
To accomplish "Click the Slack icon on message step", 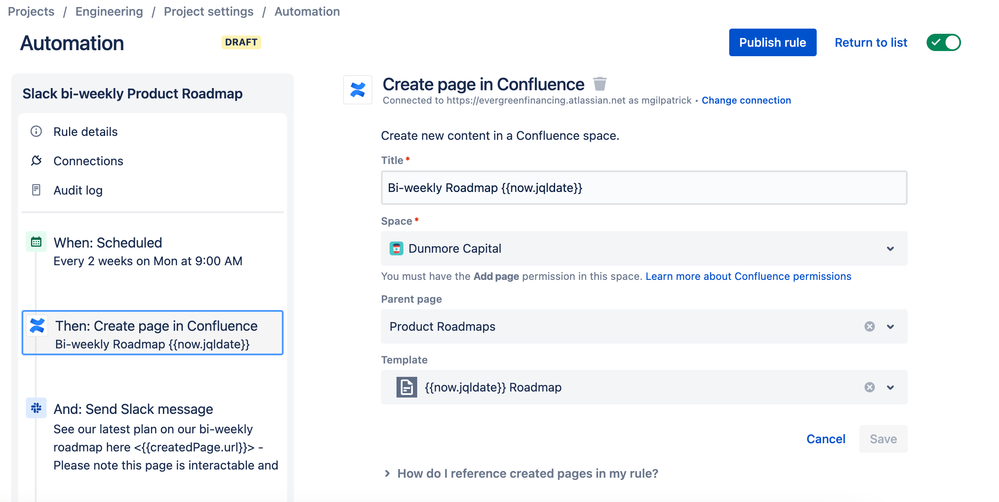I will (x=37, y=408).
